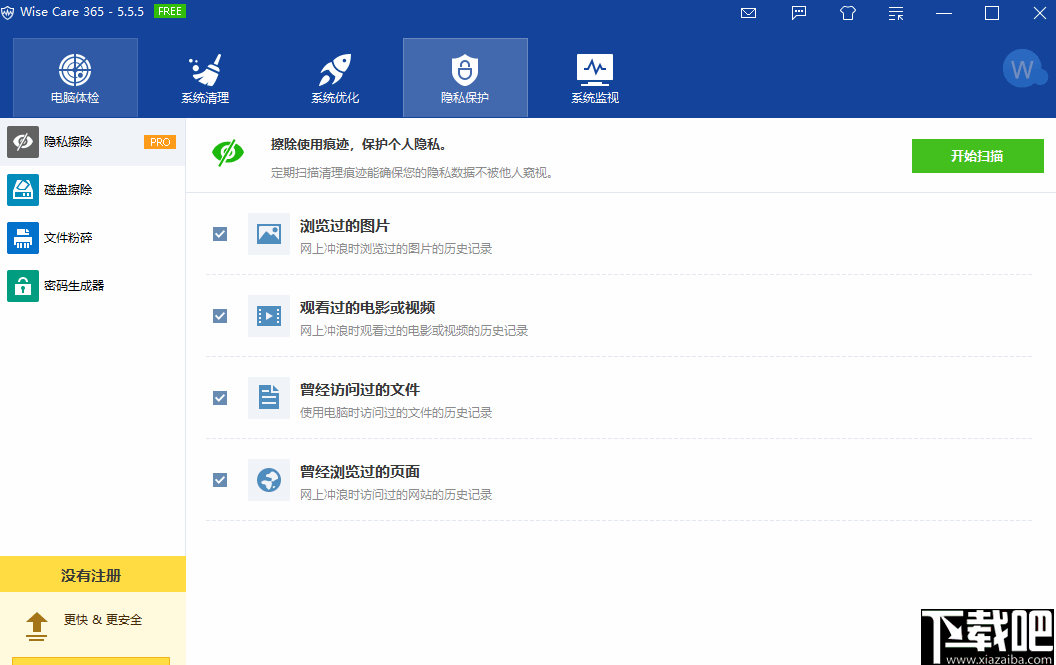Click 使用电脑时访问过的文件的历史记录 description
The width and height of the screenshot is (1056, 665).
[396, 412]
